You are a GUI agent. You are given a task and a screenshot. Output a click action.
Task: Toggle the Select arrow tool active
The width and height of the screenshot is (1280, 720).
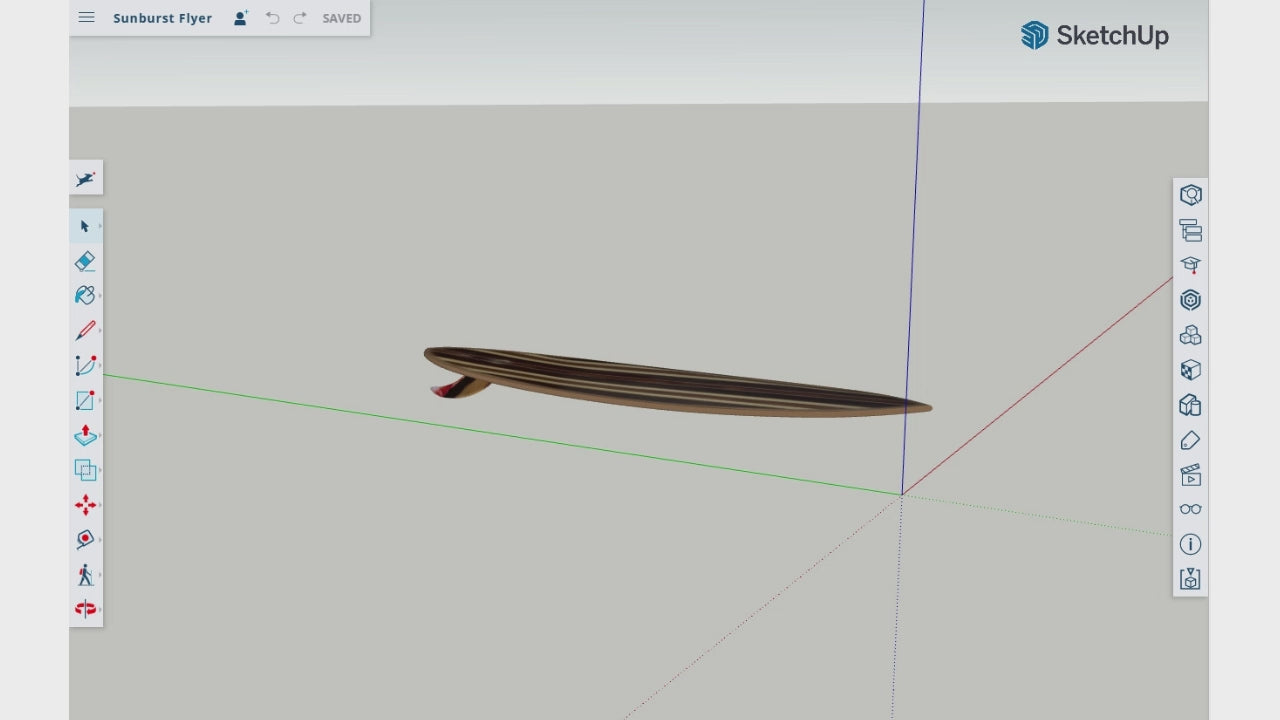(x=85, y=226)
